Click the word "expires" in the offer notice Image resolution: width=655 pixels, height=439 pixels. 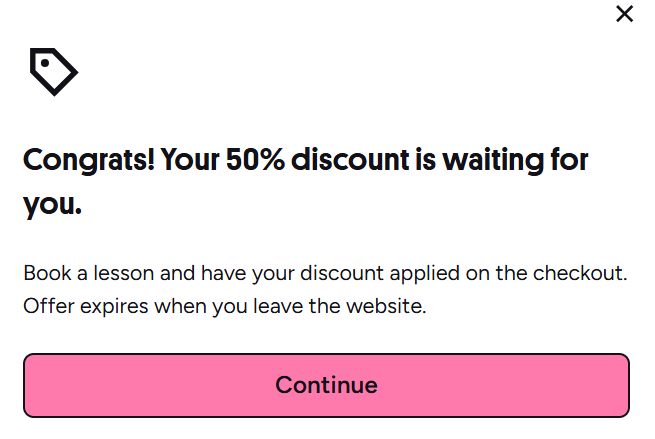pos(114,307)
